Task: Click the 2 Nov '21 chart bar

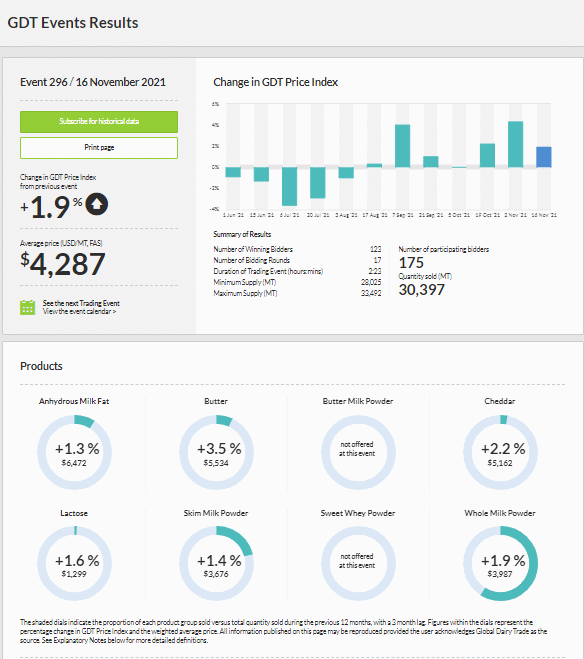Action: (x=516, y=145)
